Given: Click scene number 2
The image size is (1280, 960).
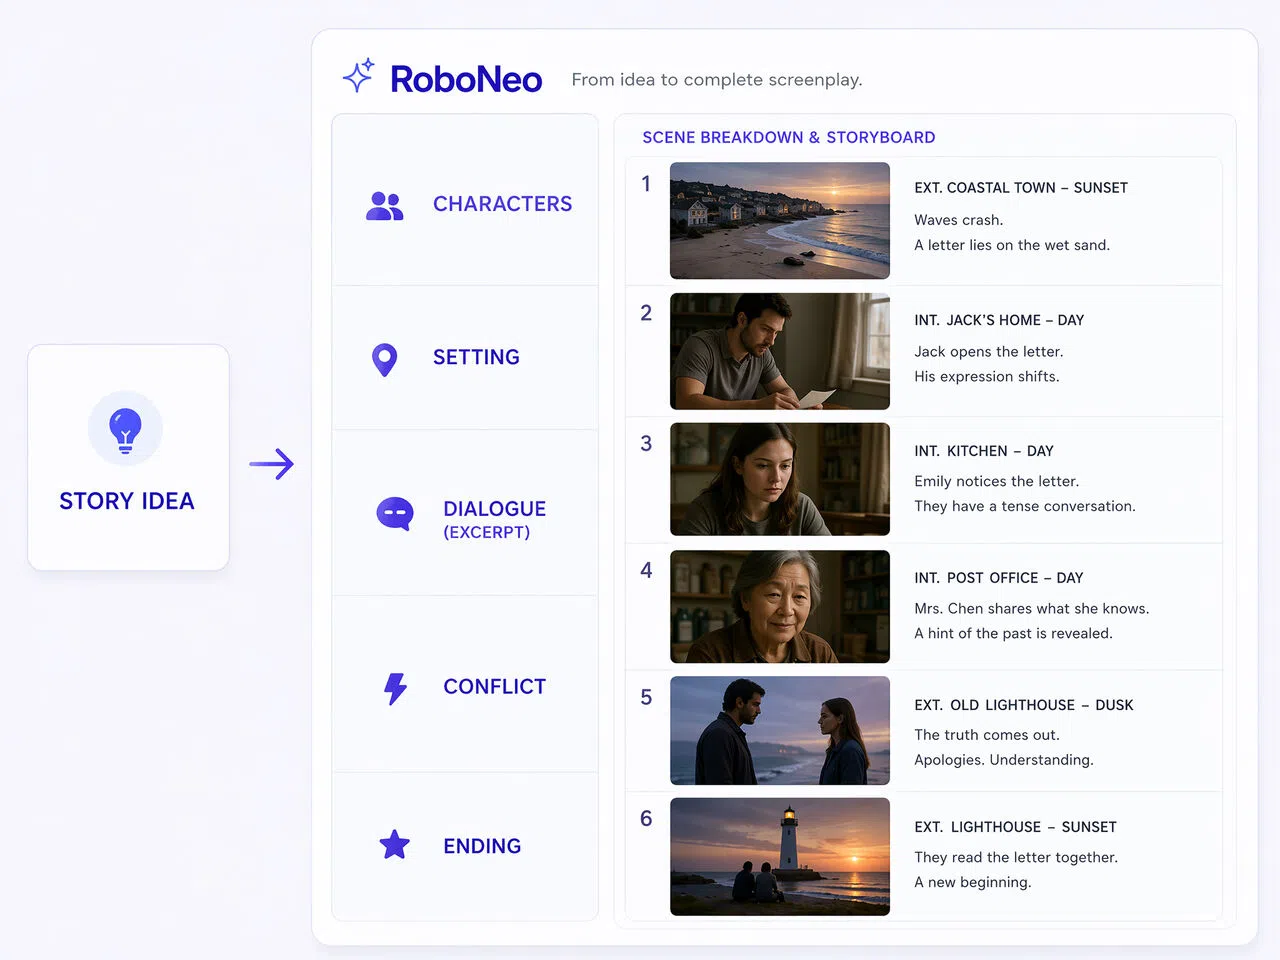Looking at the screenshot, I should 646,313.
